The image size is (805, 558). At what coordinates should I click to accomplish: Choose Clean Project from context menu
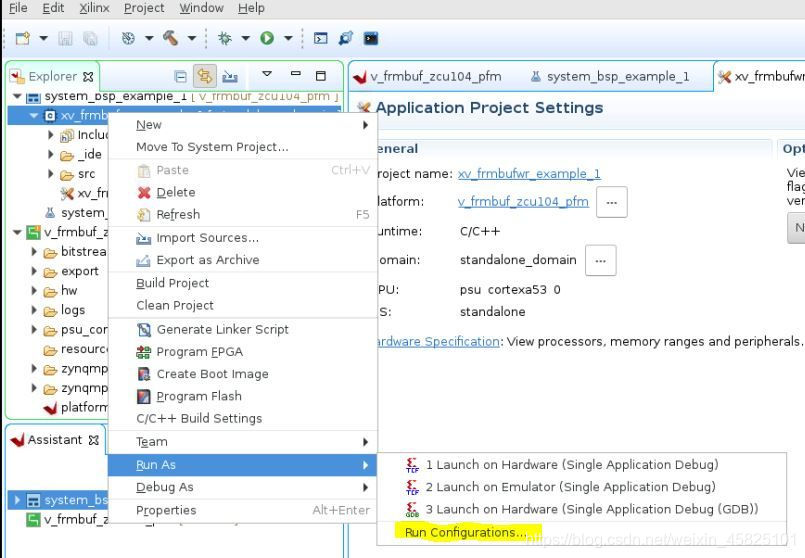(x=243, y=305)
